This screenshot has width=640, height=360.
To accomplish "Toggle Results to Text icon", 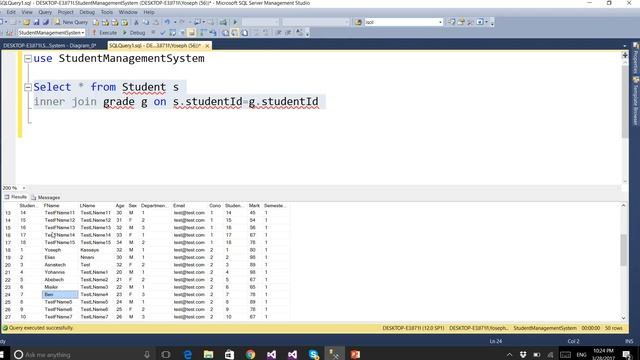I will tap(225, 33).
